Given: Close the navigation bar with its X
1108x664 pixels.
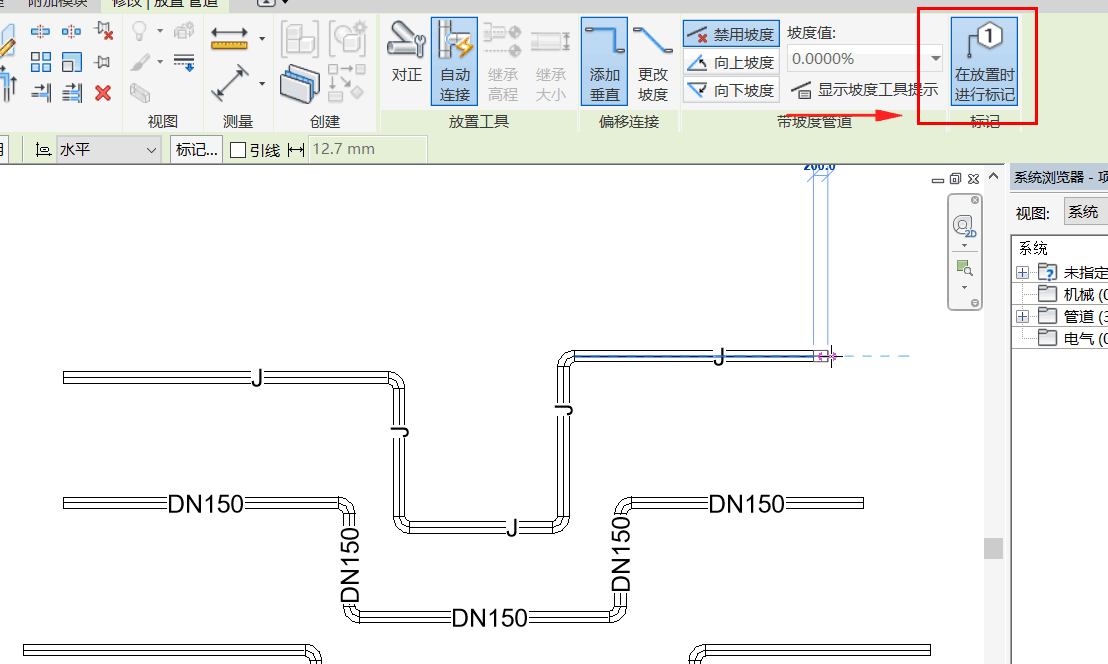Looking at the screenshot, I should tap(975, 200).
